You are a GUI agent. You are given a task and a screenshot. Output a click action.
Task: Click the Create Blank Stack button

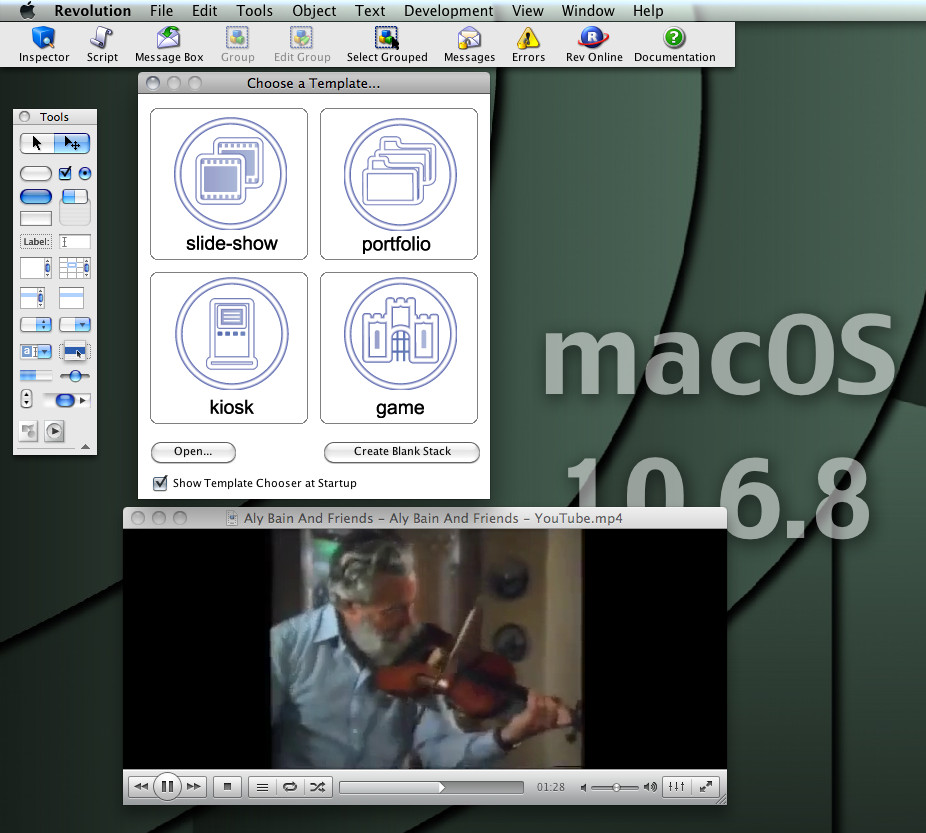click(402, 452)
